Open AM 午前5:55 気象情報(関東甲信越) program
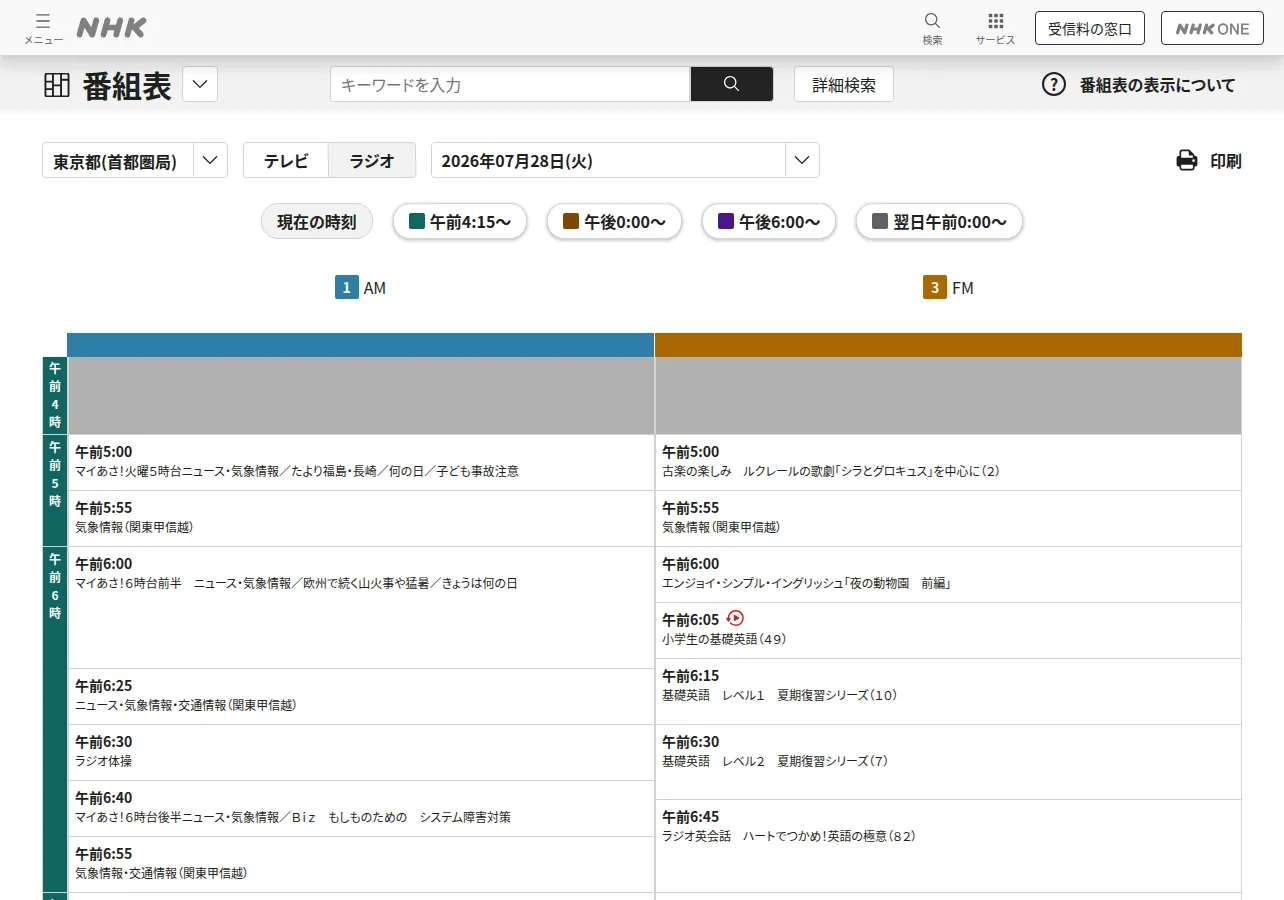Image resolution: width=1284 pixels, height=900 pixels. [360, 518]
